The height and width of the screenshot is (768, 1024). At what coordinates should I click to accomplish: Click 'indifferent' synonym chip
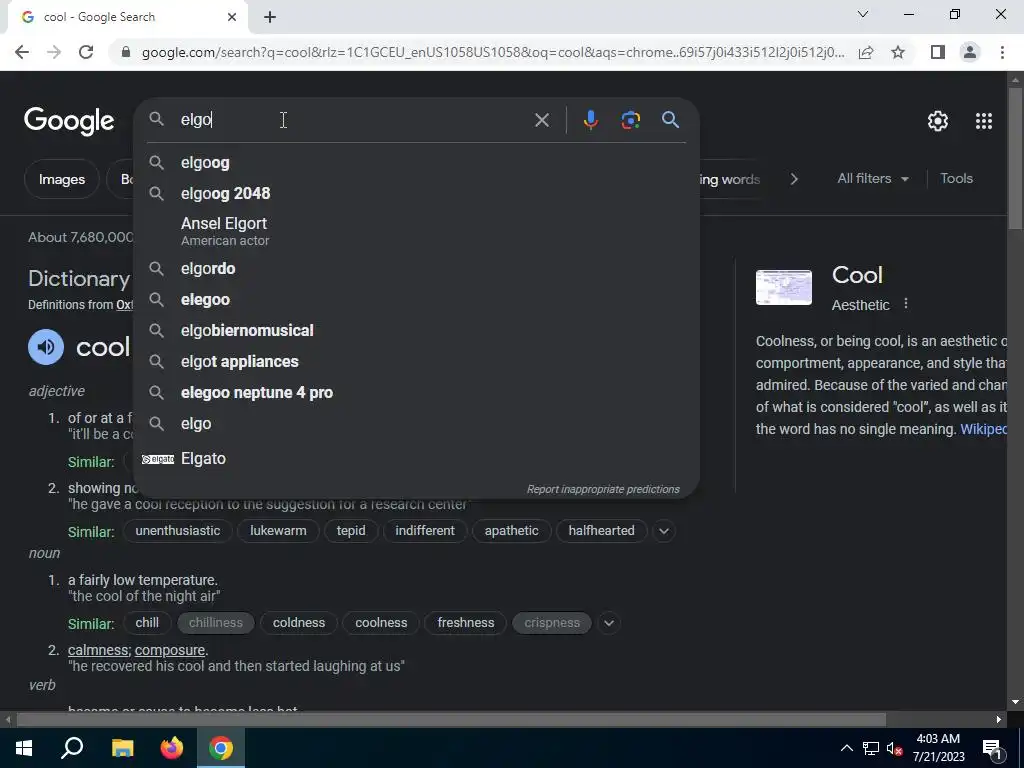pyautogui.click(x=424, y=531)
